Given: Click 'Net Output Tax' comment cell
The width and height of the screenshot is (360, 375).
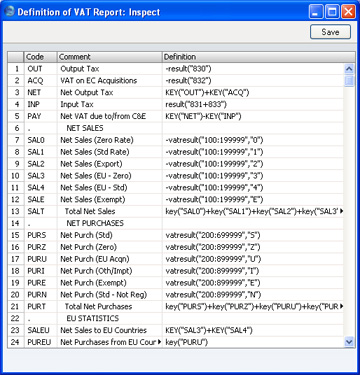Looking at the screenshot, I should tap(110, 93).
